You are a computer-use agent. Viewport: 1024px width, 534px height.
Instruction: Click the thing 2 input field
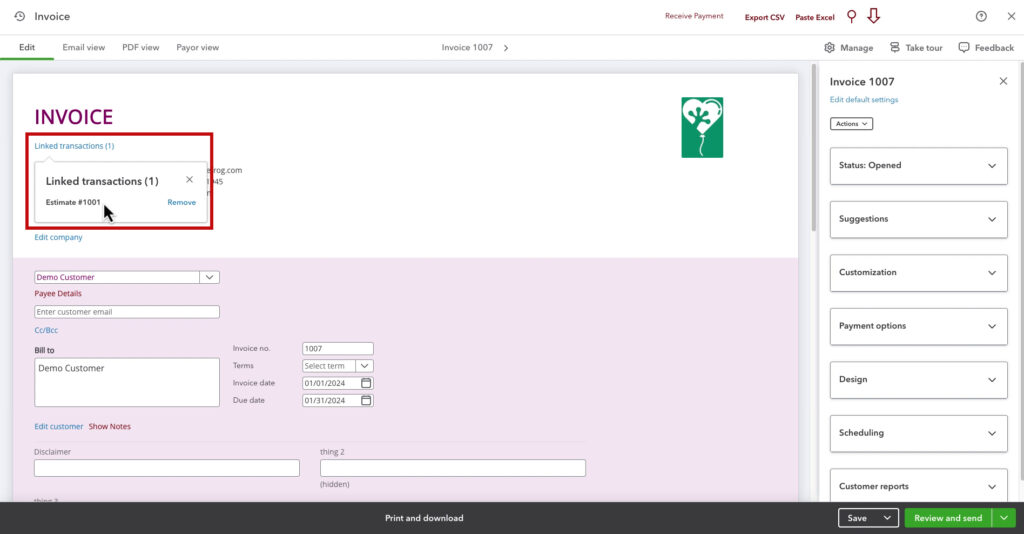(453, 468)
